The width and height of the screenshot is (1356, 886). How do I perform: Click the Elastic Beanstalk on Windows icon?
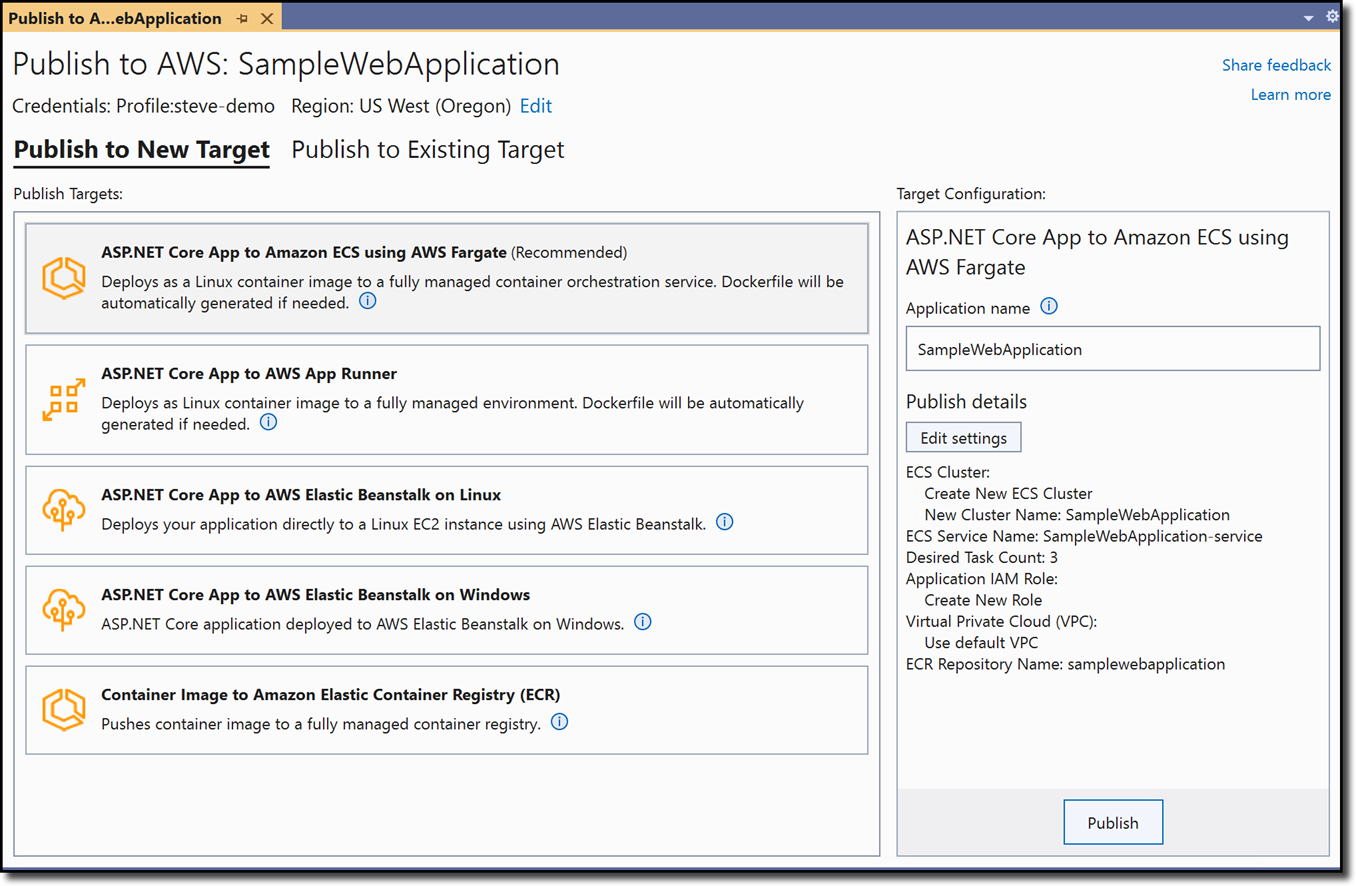(x=63, y=609)
